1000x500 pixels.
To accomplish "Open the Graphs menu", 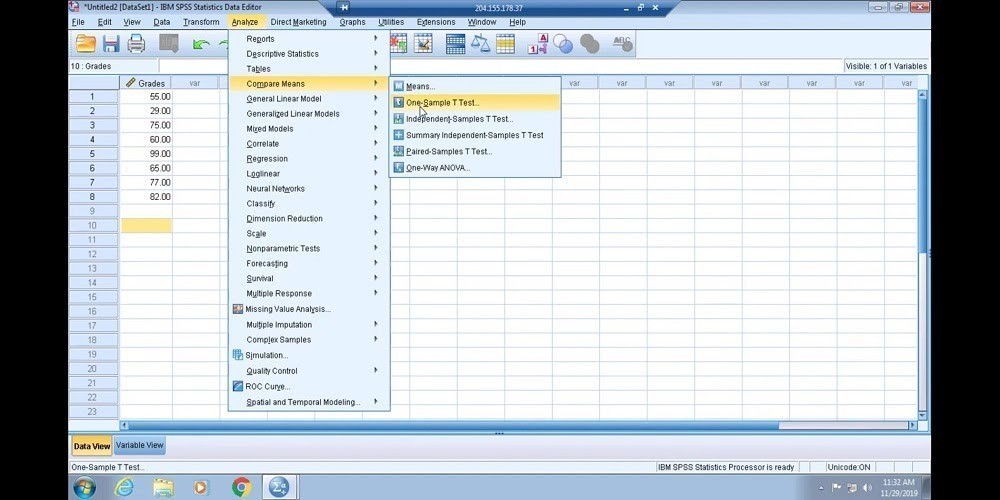I will tap(352, 22).
